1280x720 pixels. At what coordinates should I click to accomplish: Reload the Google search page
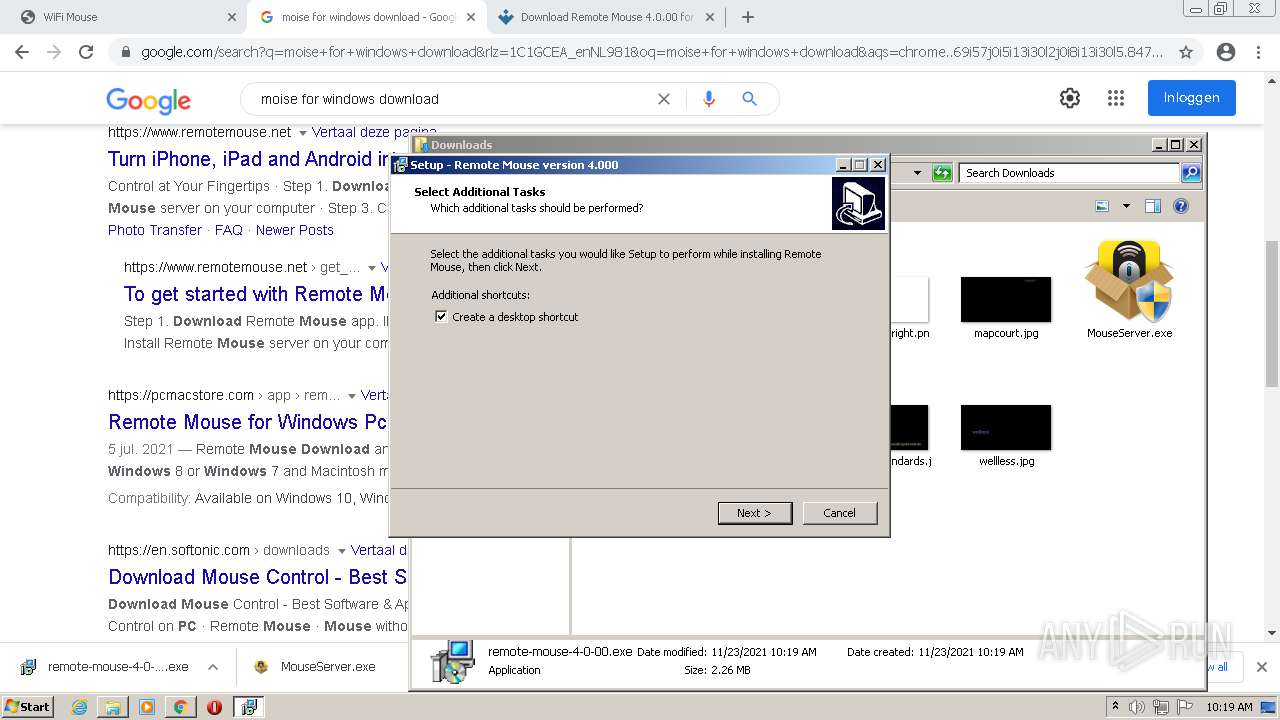tap(86, 52)
